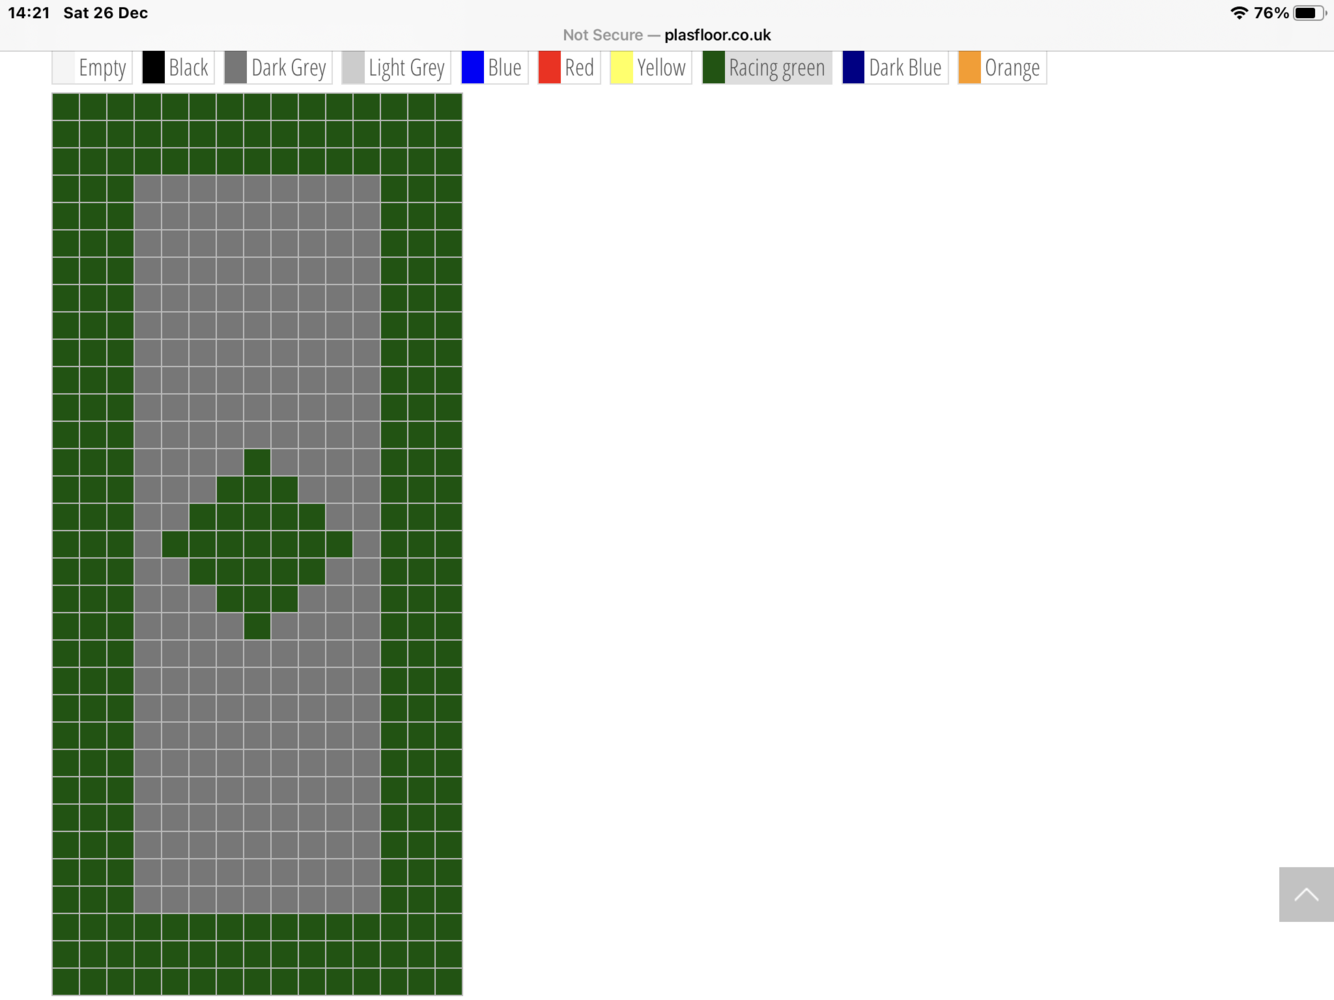Choose the Dark Blue tile color
The width and height of the screenshot is (1334, 1000).
pos(895,67)
